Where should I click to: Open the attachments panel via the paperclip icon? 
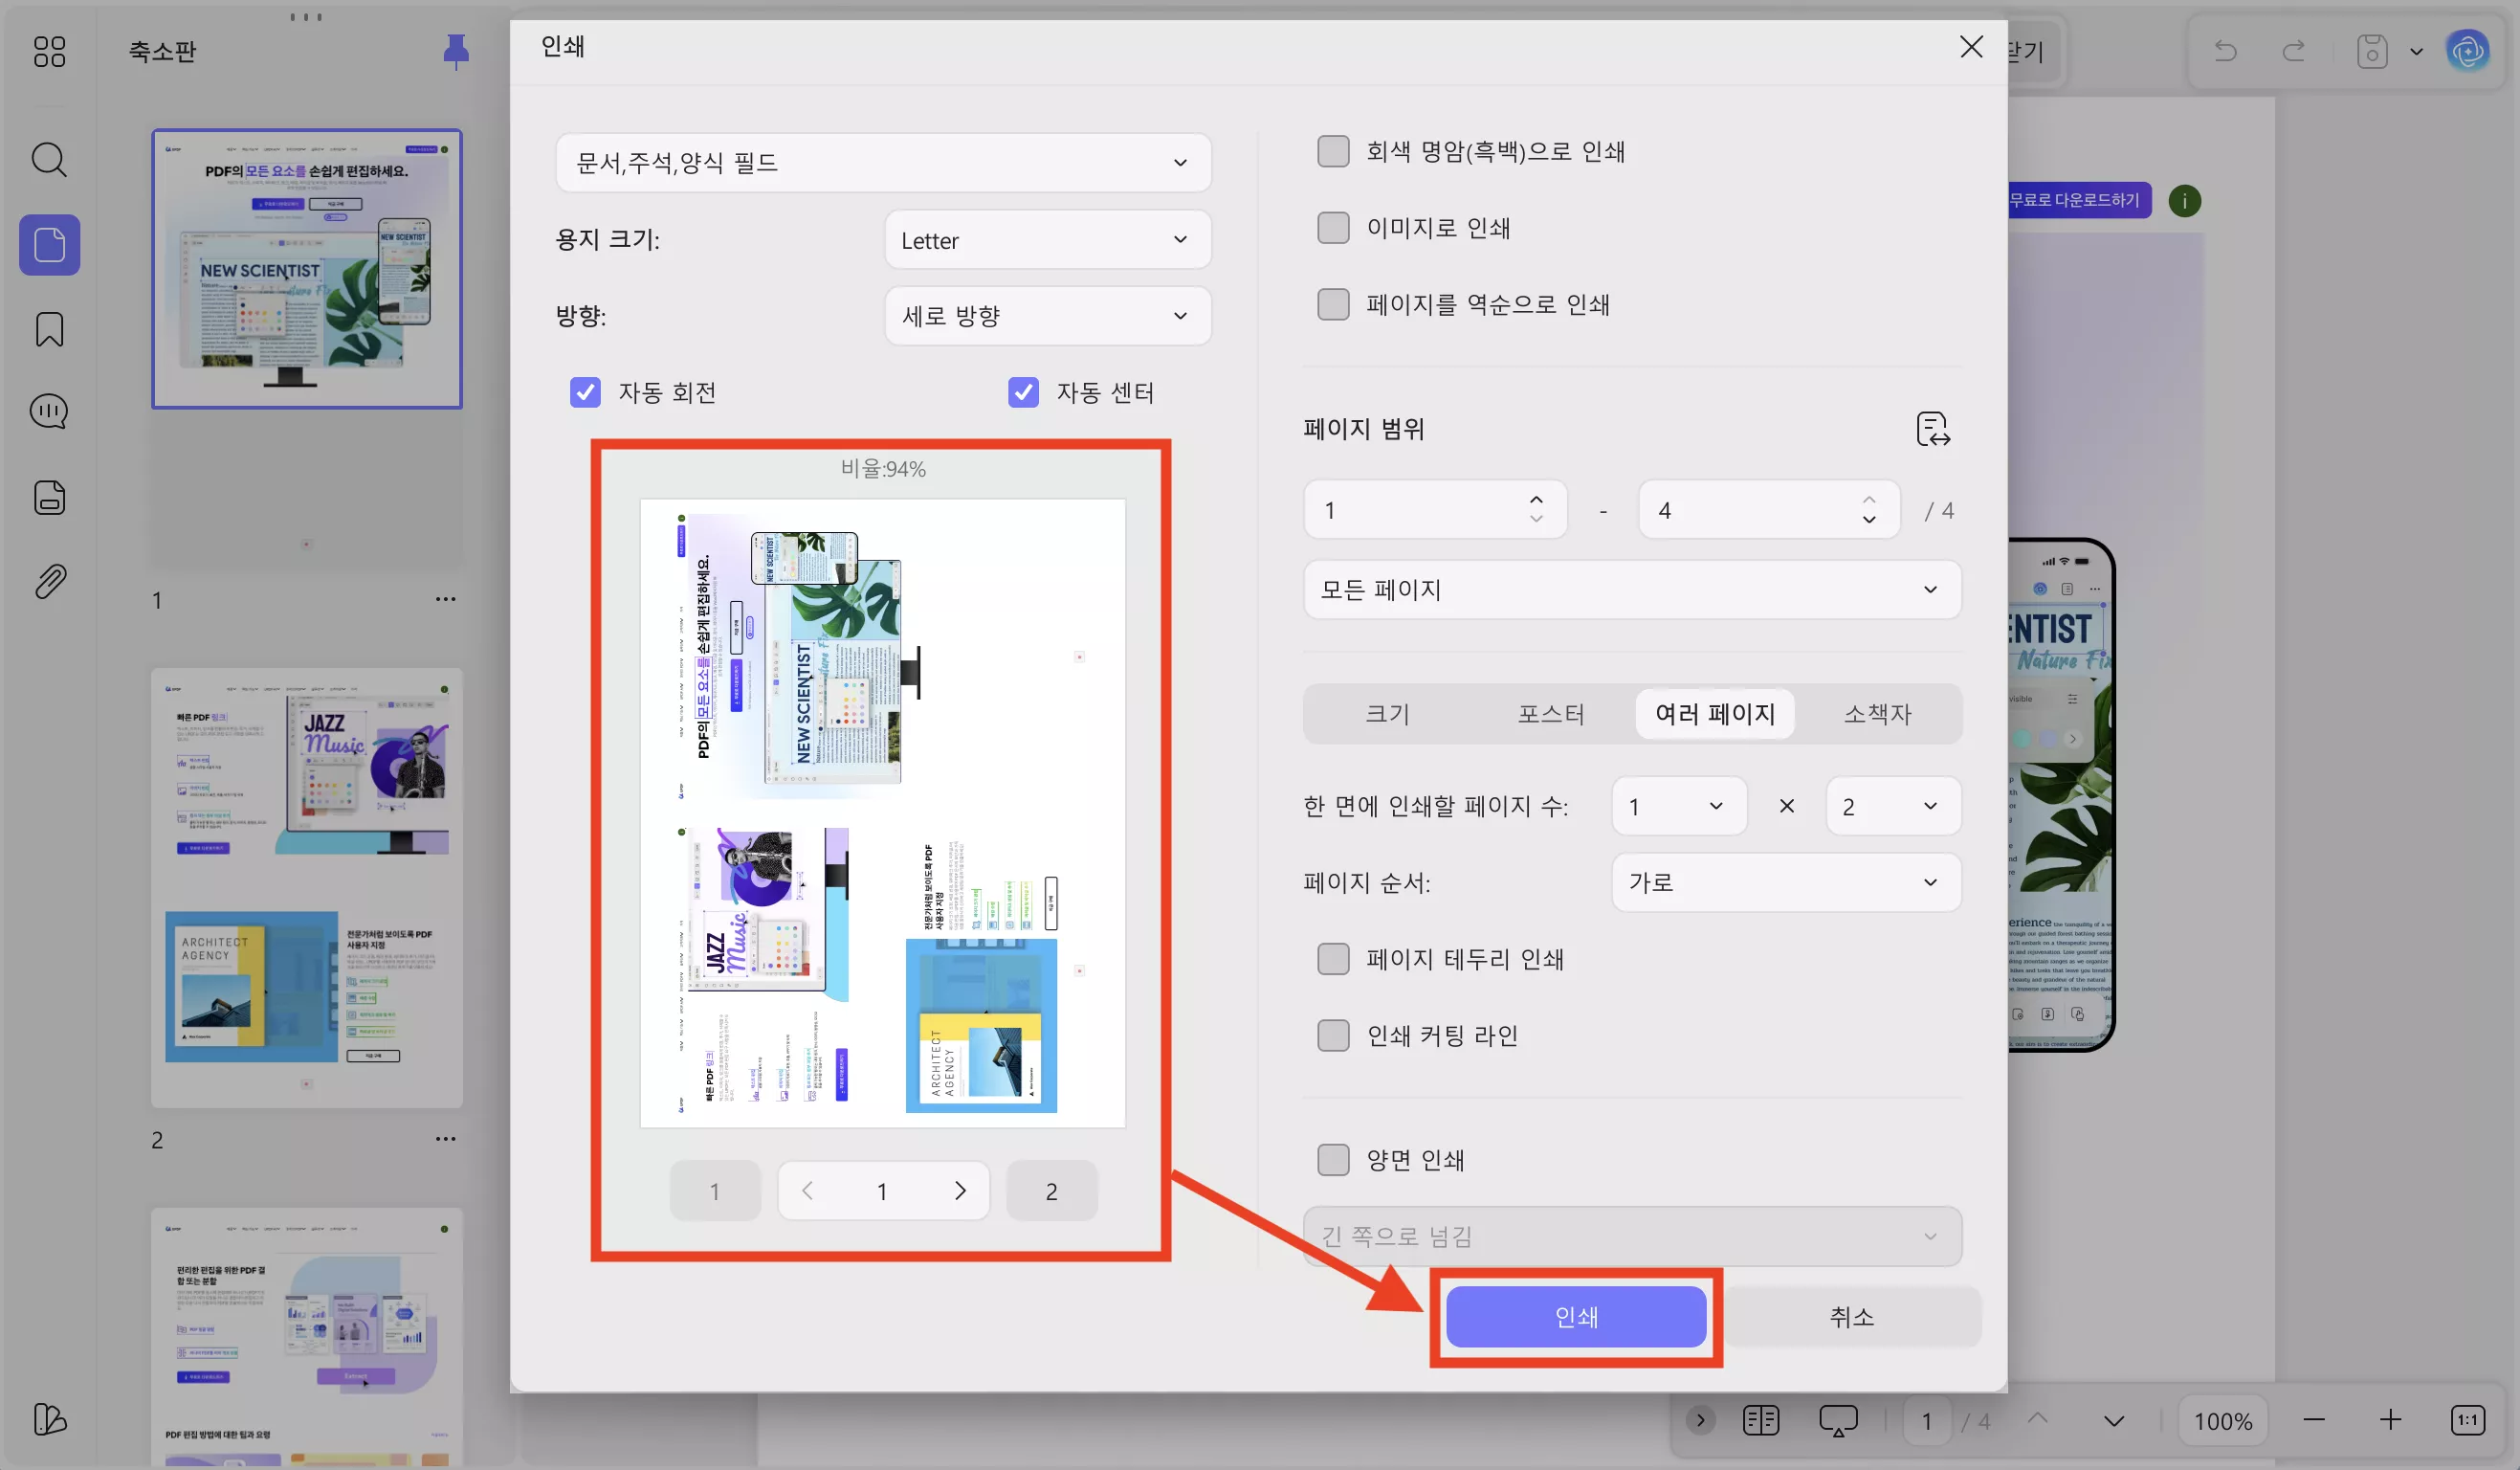(x=48, y=581)
